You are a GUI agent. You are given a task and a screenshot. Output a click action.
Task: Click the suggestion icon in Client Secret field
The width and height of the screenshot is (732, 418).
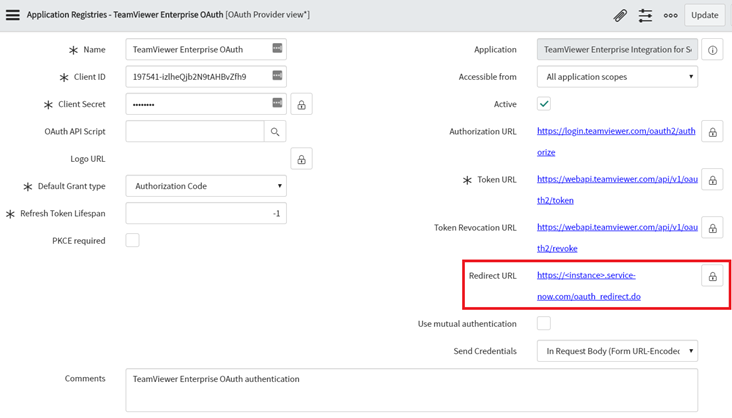point(277,103)
